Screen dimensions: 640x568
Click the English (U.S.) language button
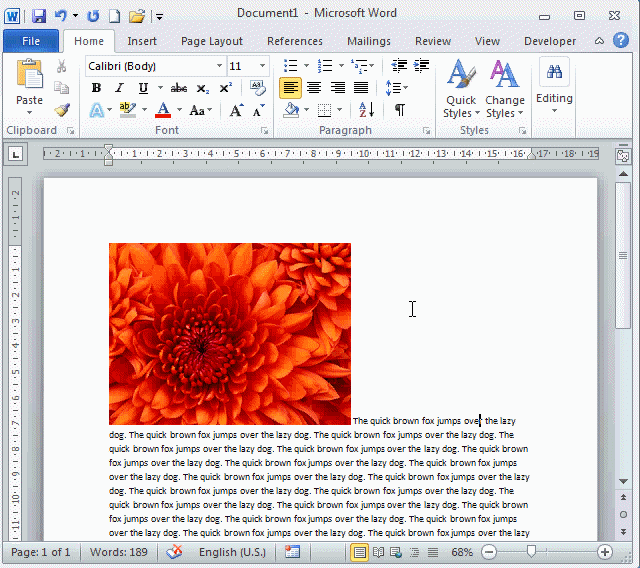232,552
